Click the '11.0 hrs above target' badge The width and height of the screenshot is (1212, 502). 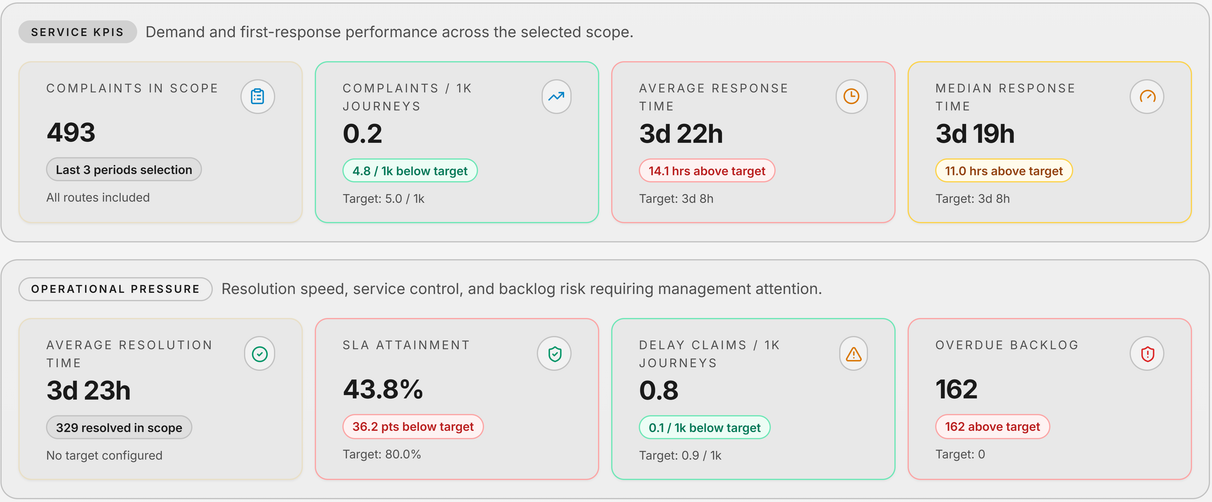tap(1004, 171)
